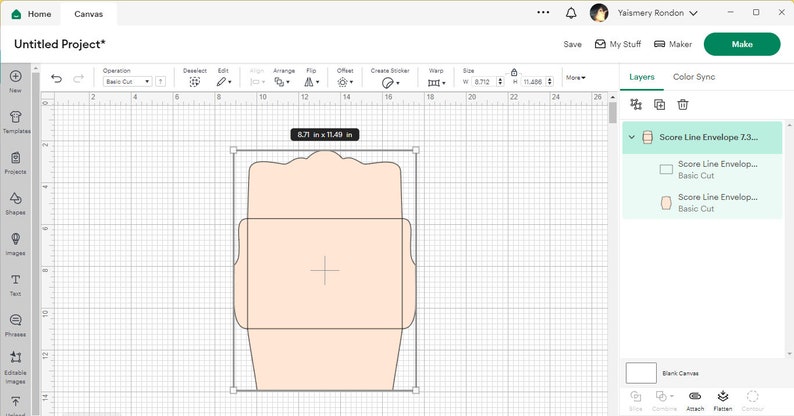Image resolution: width=794 pixels, height=416 pixels.
Task: Click the height input field
Action: [x=533, y=81]
